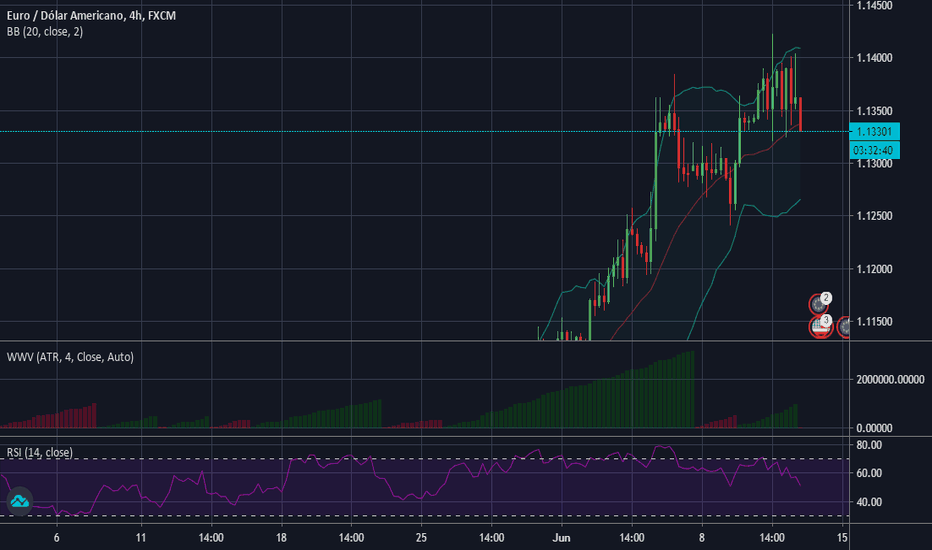932x550 pixels.
Task: Click the 1.13500 price axis label
Action: pyautogui.click(x=874, y=111)
